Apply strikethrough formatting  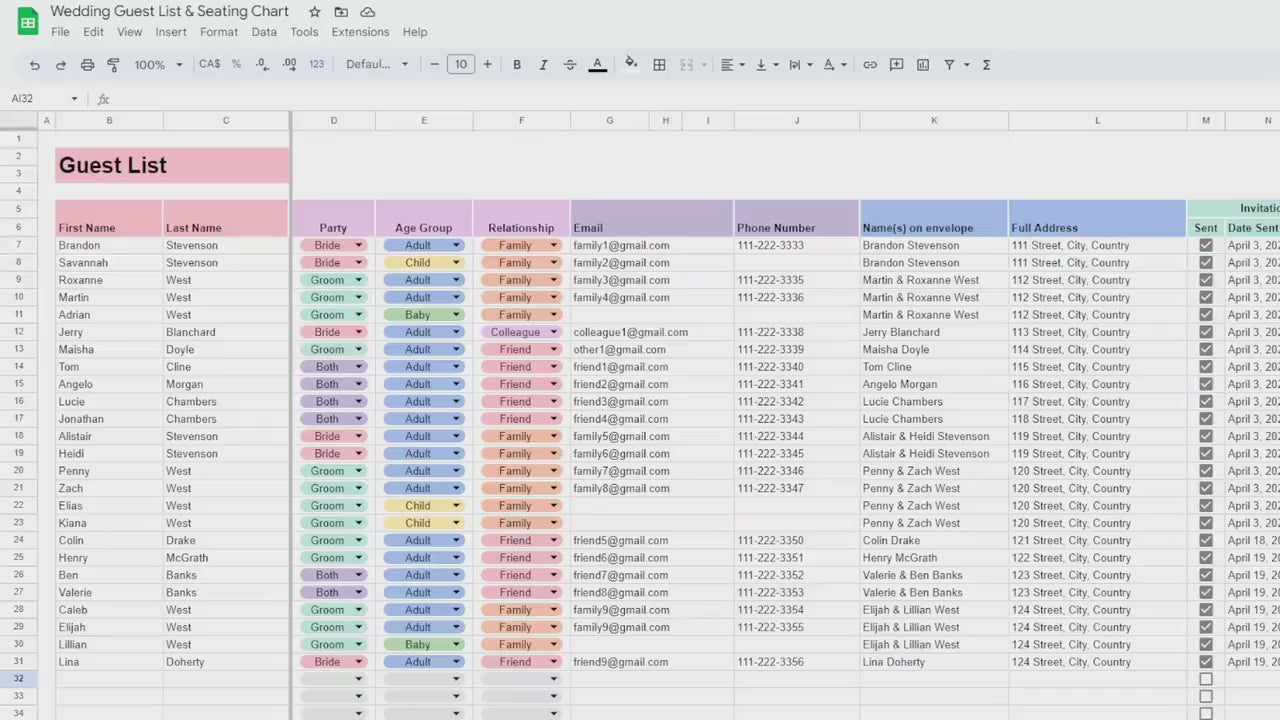pos(570,65)
